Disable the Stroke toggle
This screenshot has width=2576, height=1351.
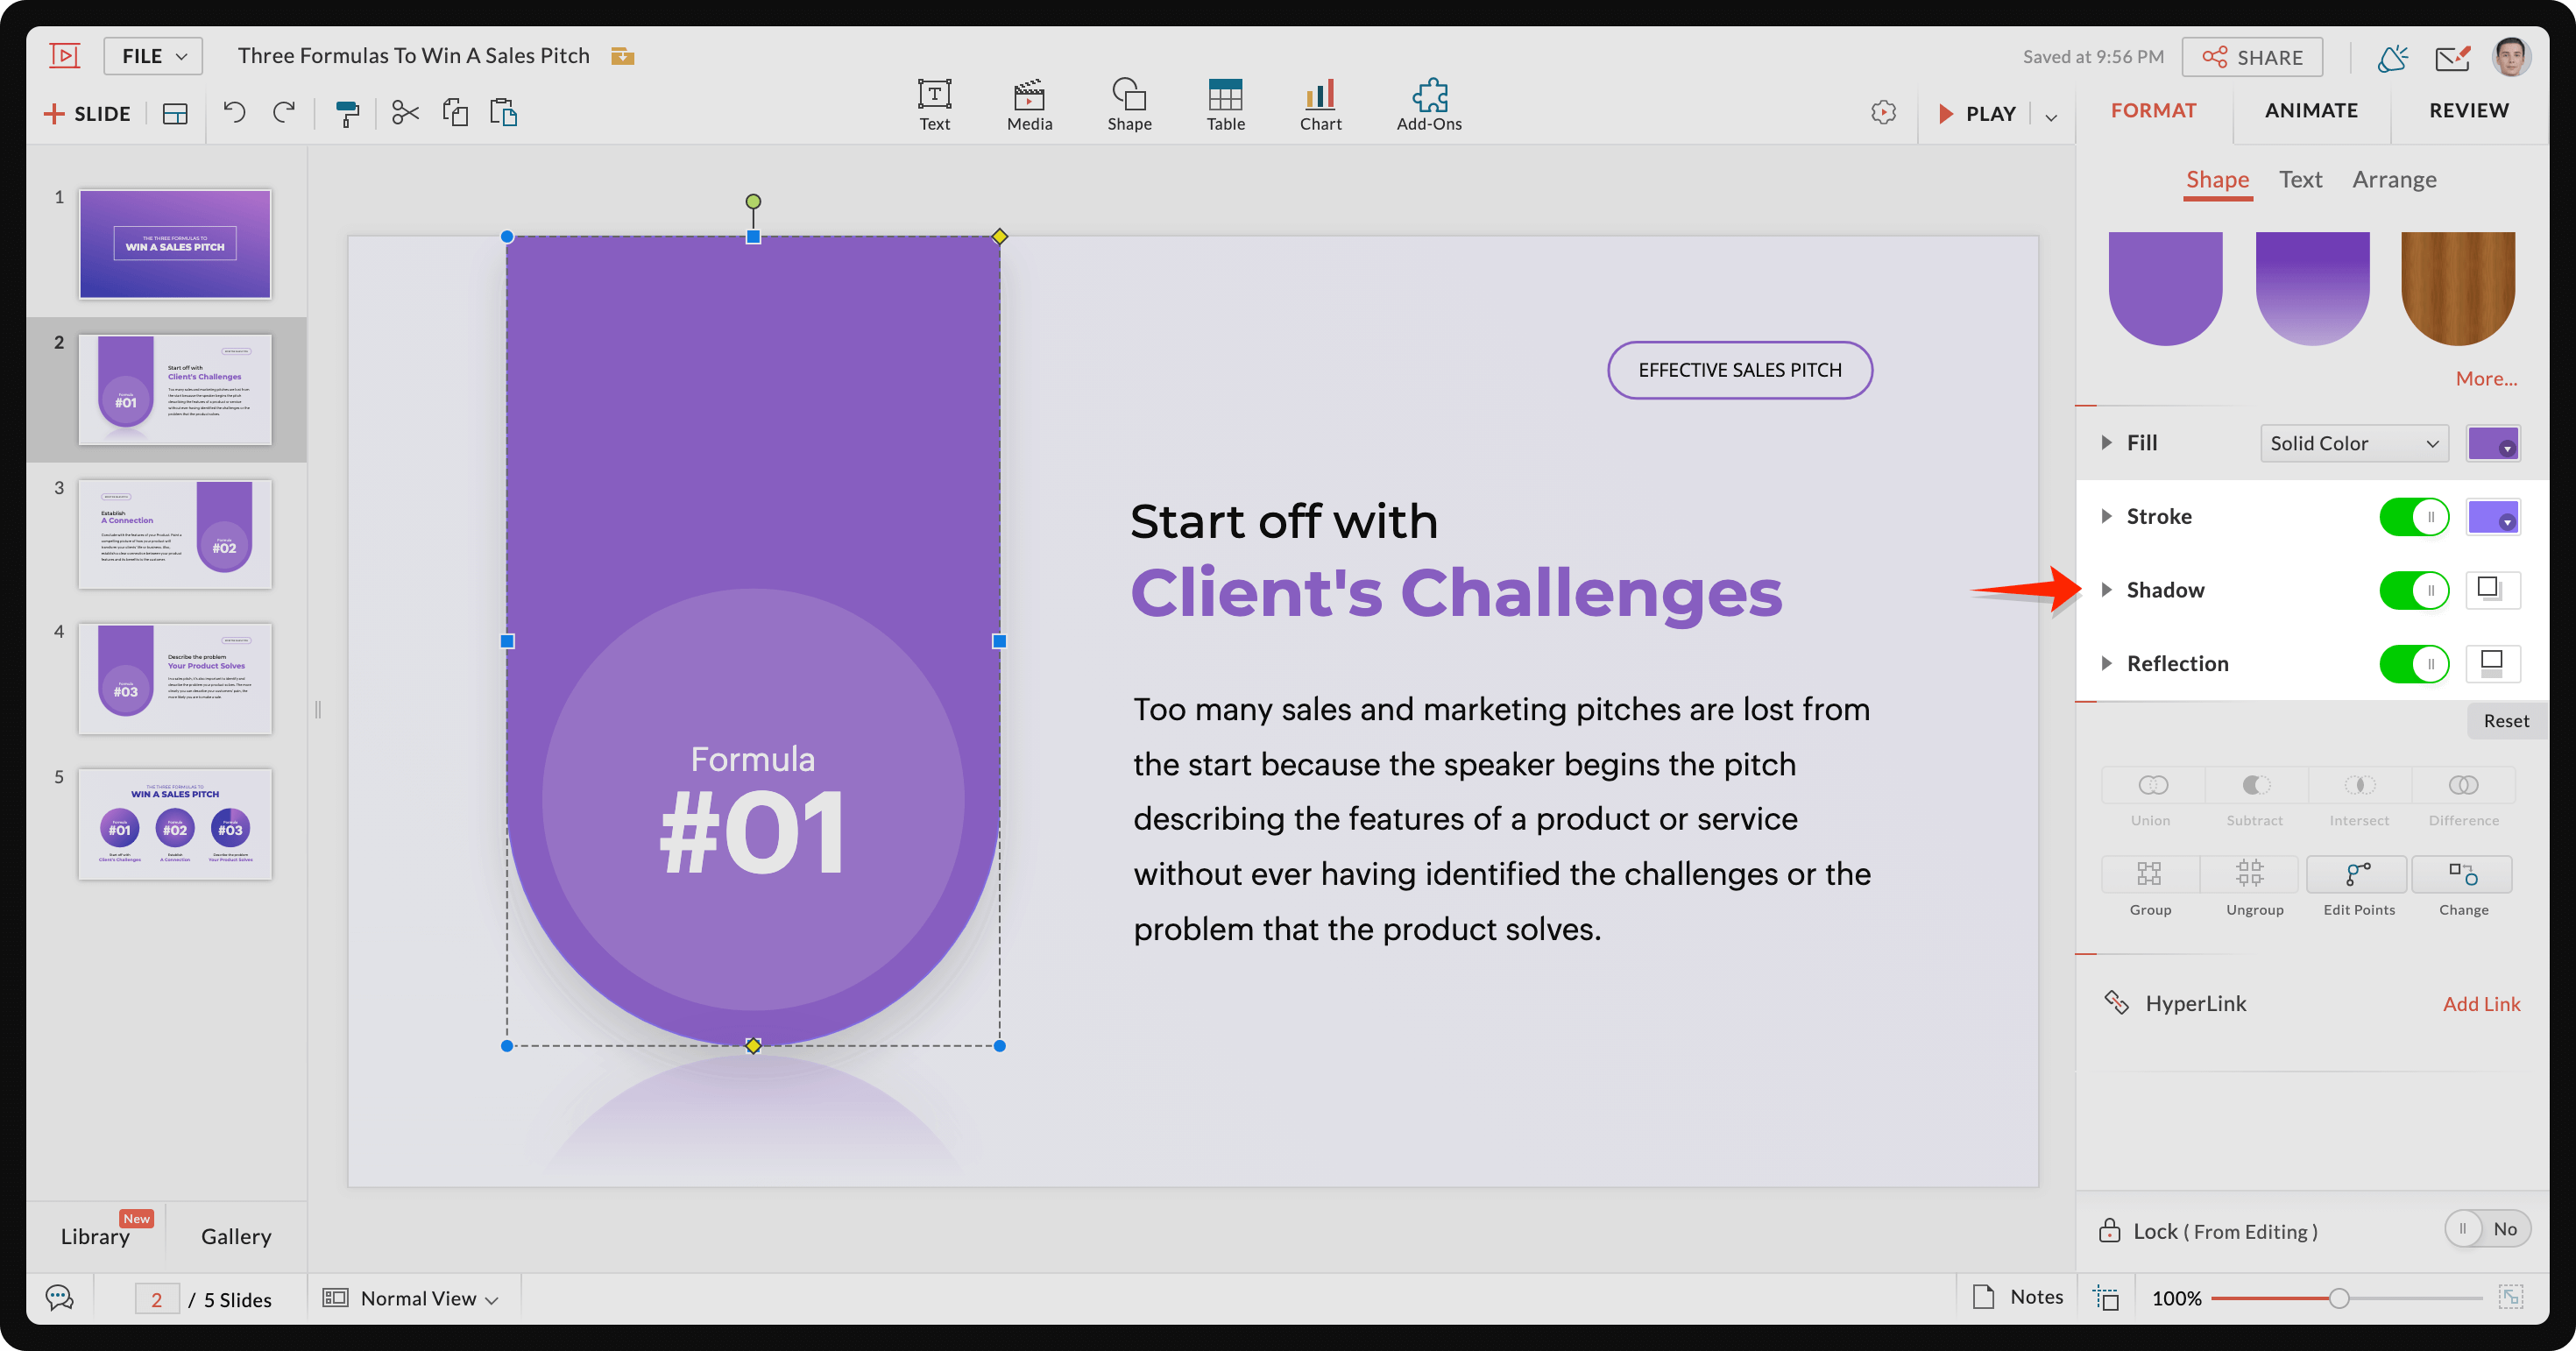2413,517
